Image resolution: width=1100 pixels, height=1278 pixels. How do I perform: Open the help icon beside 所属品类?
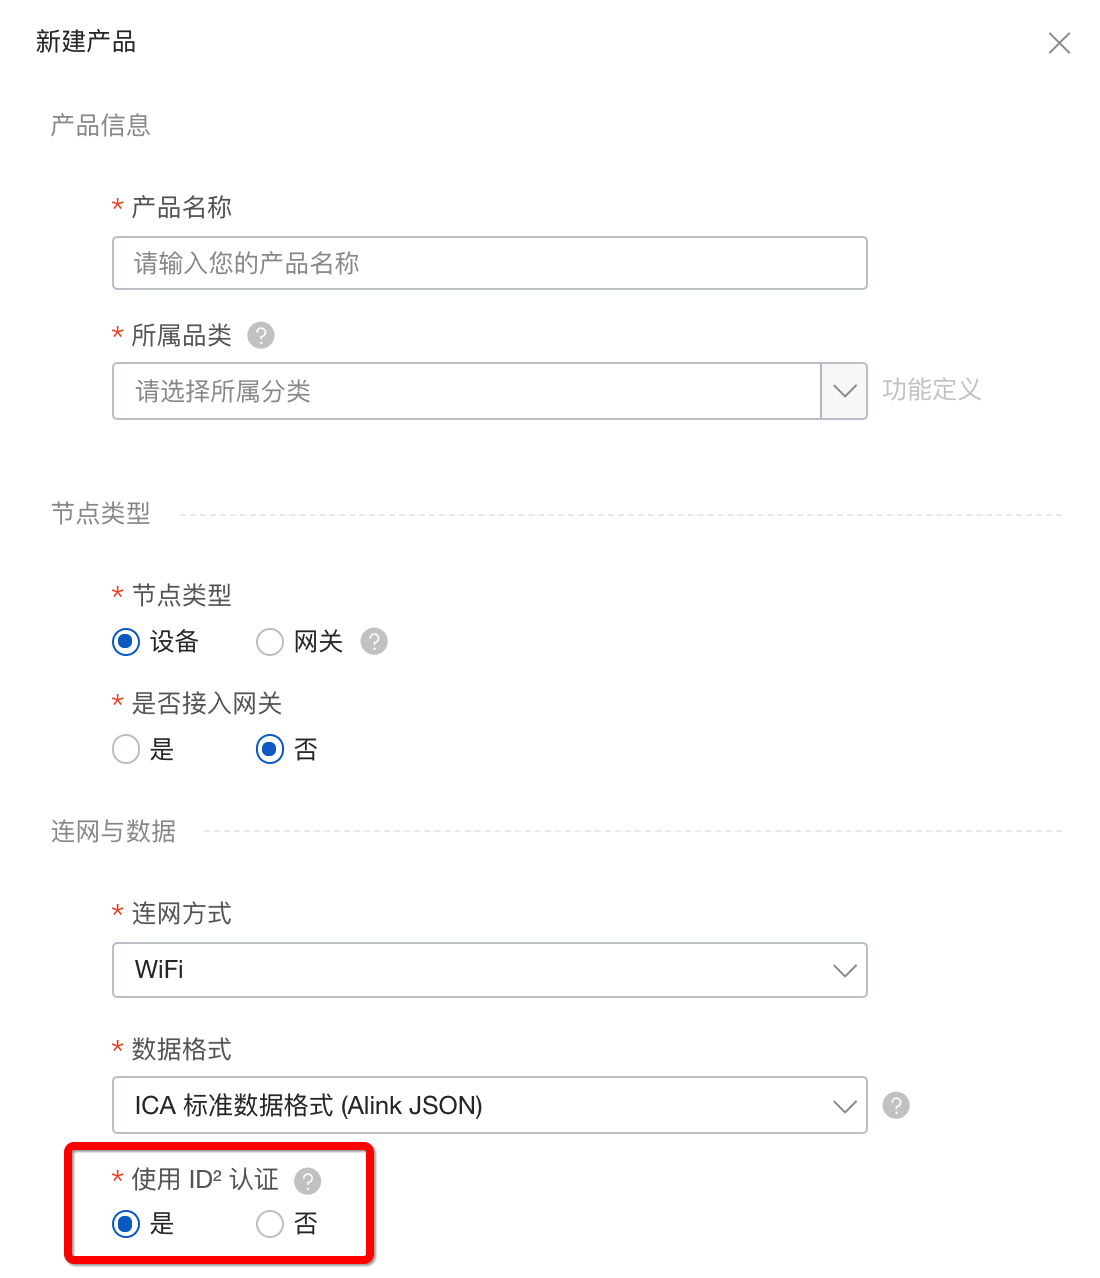pos(261,335)
